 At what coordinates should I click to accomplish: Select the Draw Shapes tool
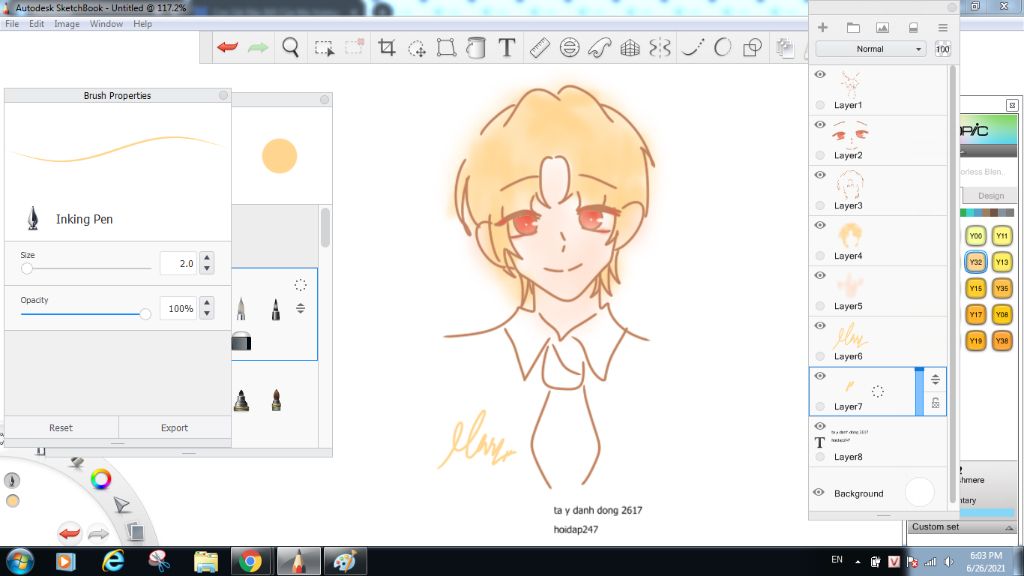pyautogui.click(x=752, y=48)
